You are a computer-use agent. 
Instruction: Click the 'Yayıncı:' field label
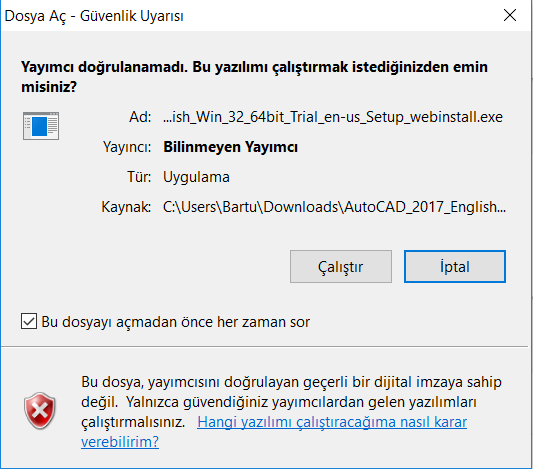(127, 147)
